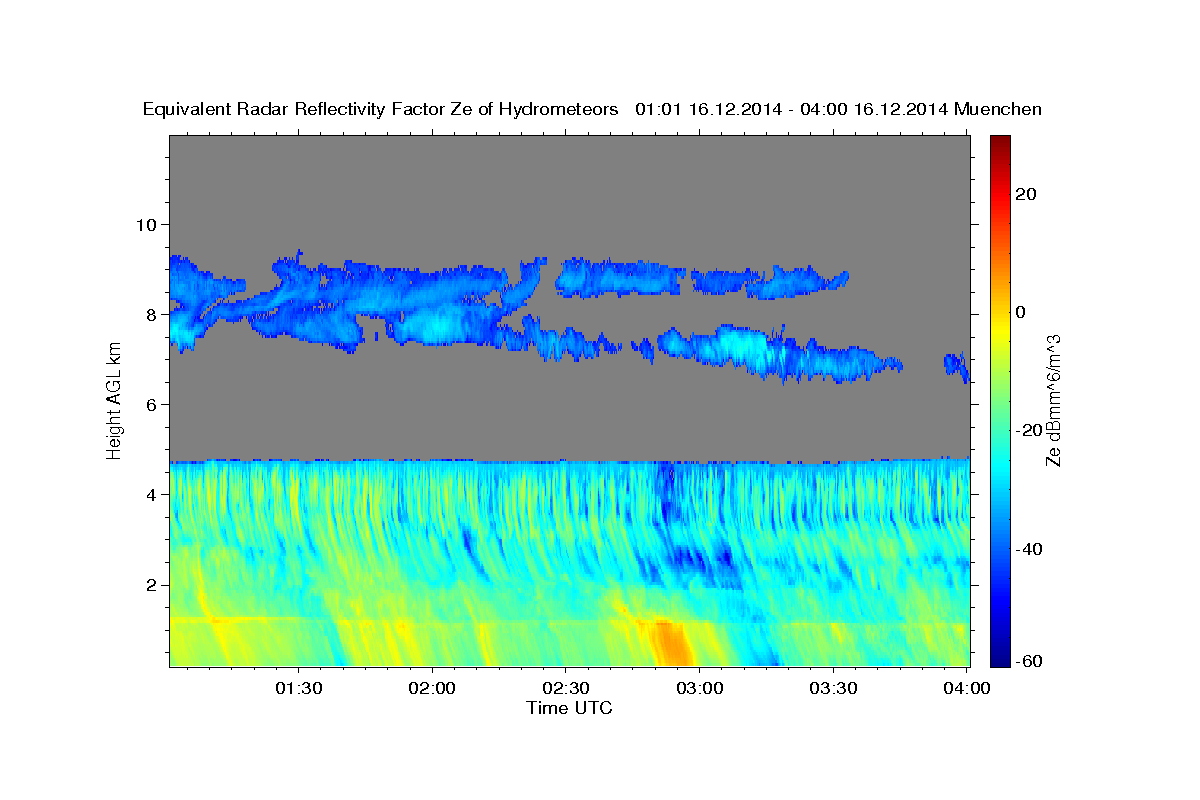Pick the dark blue bottom of the colorbar
The image size is (1200, 800).
1001,655
